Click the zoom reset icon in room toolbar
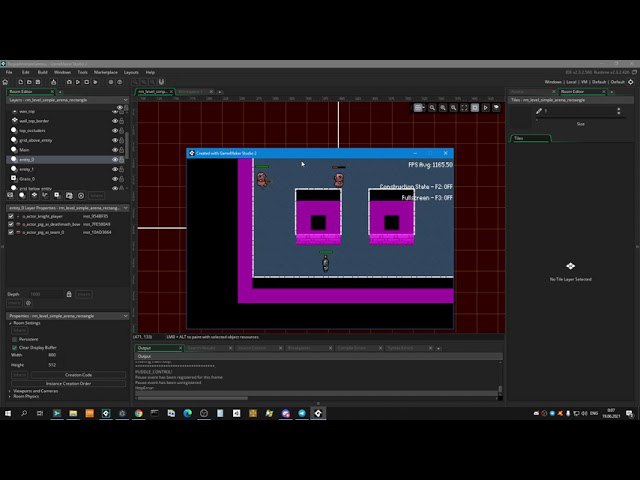 (x=442, y=108)
